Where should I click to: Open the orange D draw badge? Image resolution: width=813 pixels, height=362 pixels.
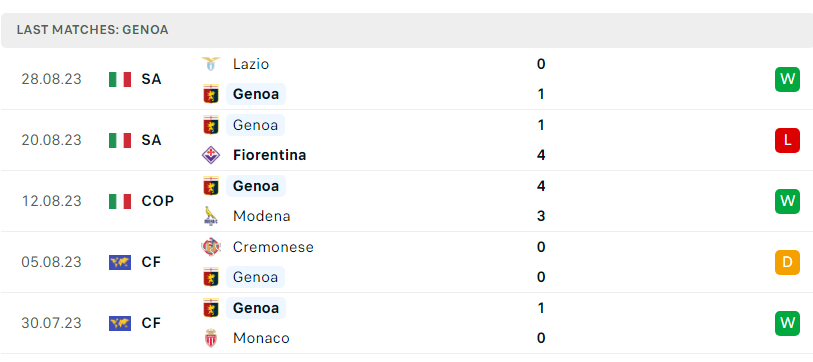point(787,262)
